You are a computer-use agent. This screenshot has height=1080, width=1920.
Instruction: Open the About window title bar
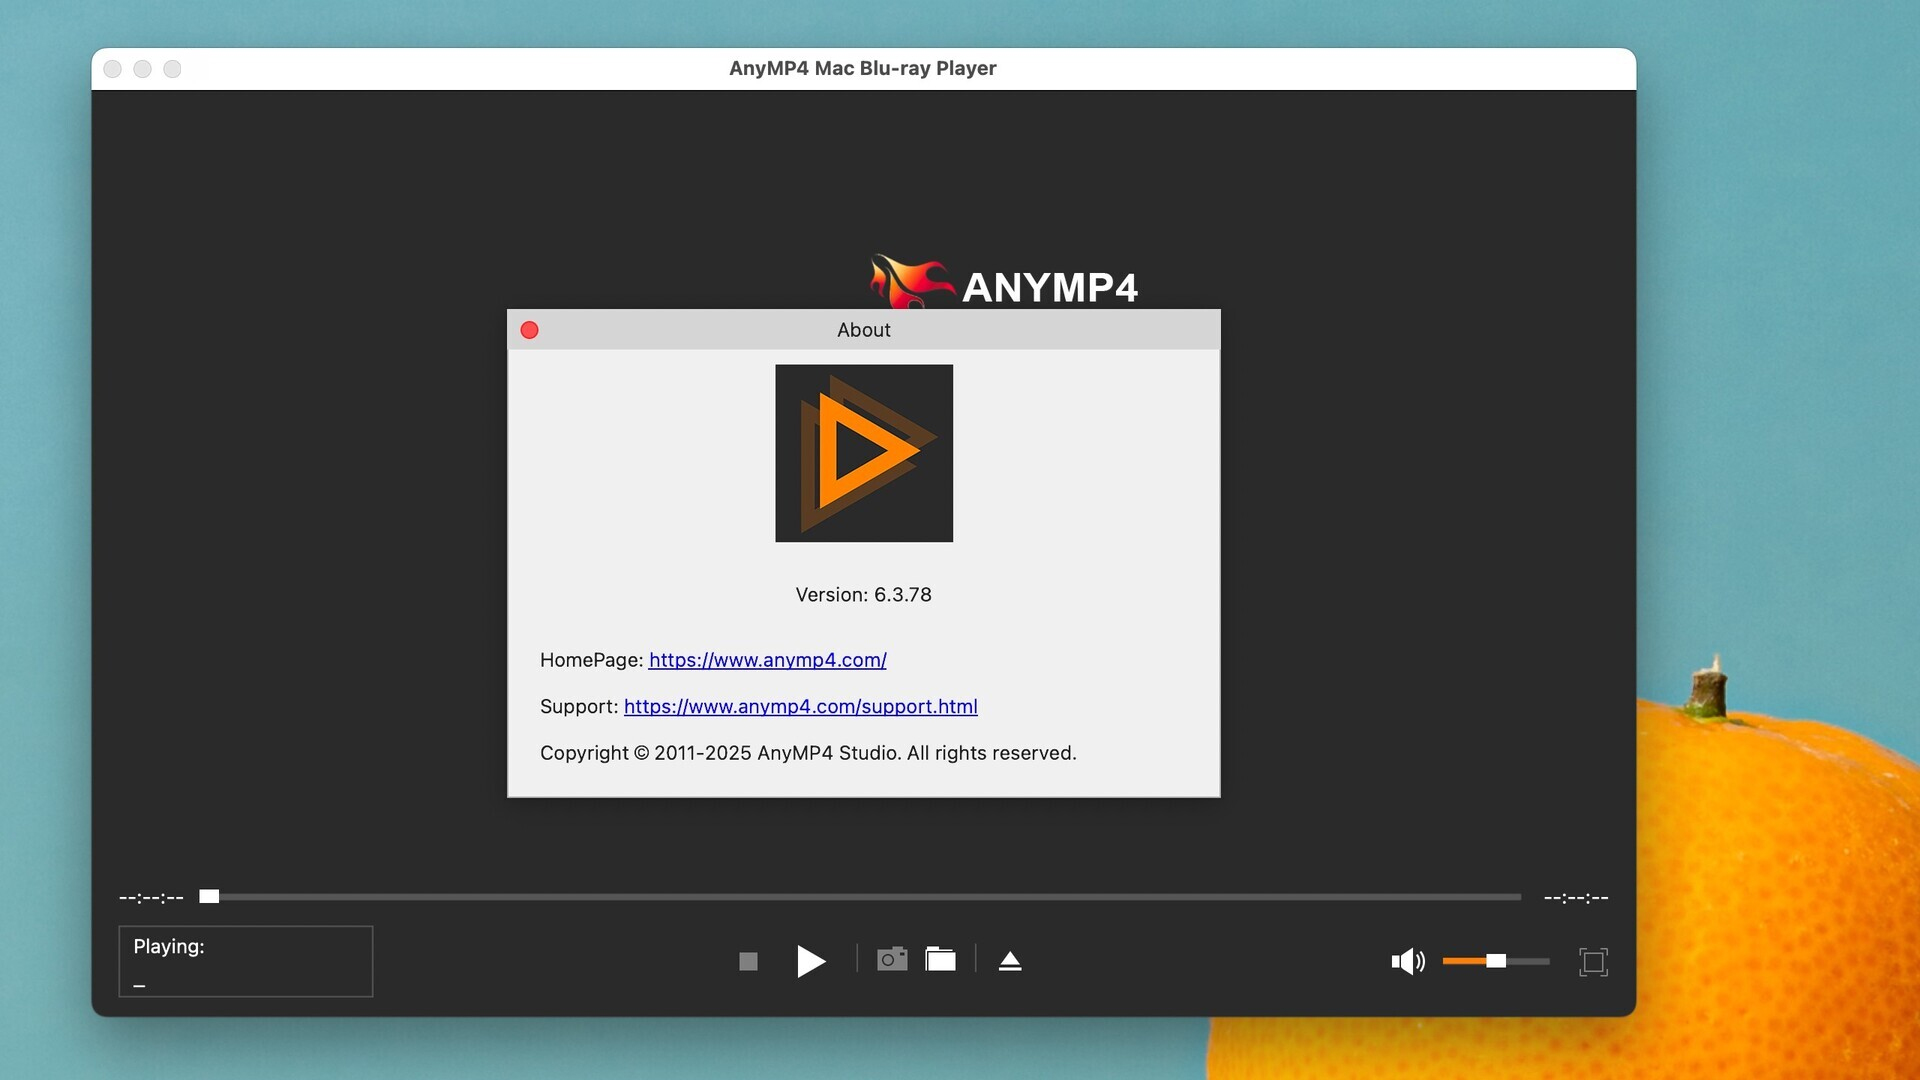(x=863, y=329)
